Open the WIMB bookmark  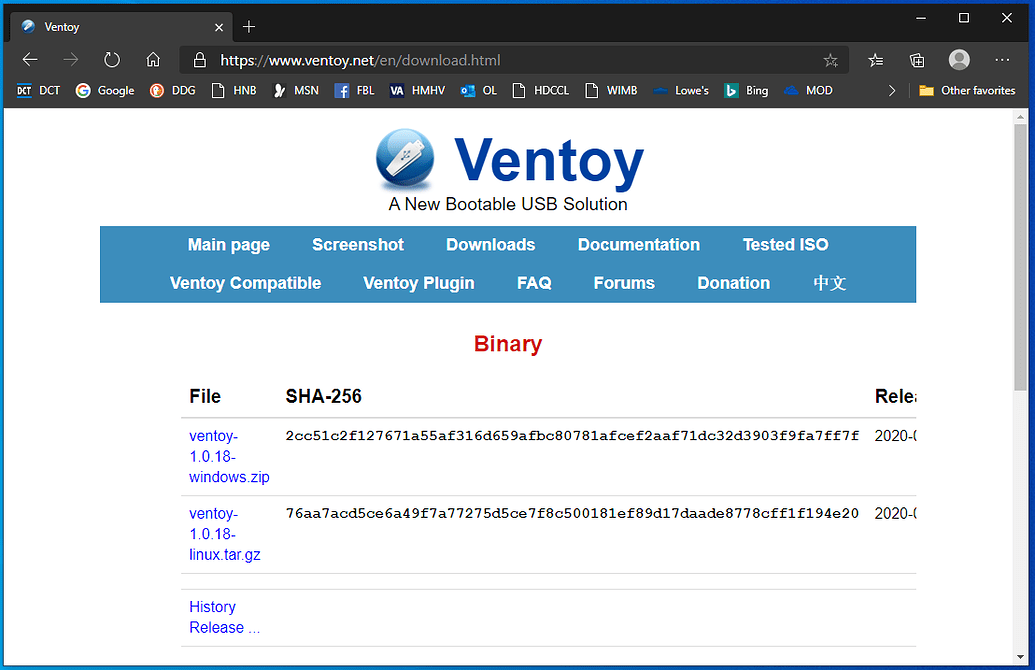[x=611, y=90]
